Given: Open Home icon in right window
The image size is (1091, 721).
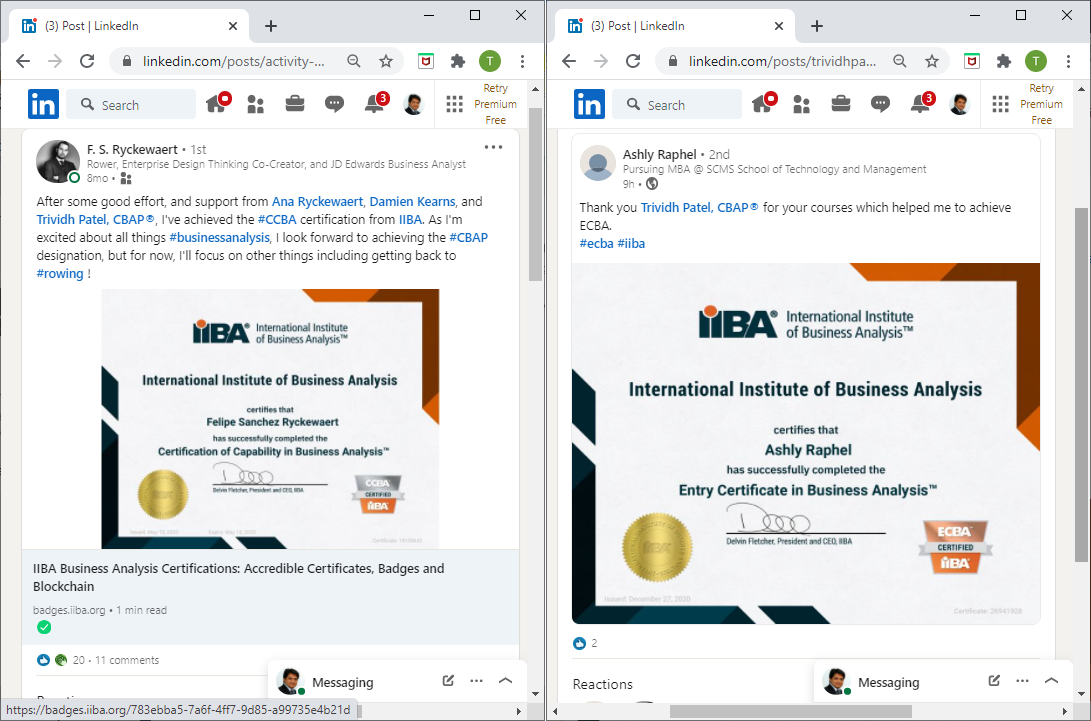Looking at the screenshot, I should point(763,104).
